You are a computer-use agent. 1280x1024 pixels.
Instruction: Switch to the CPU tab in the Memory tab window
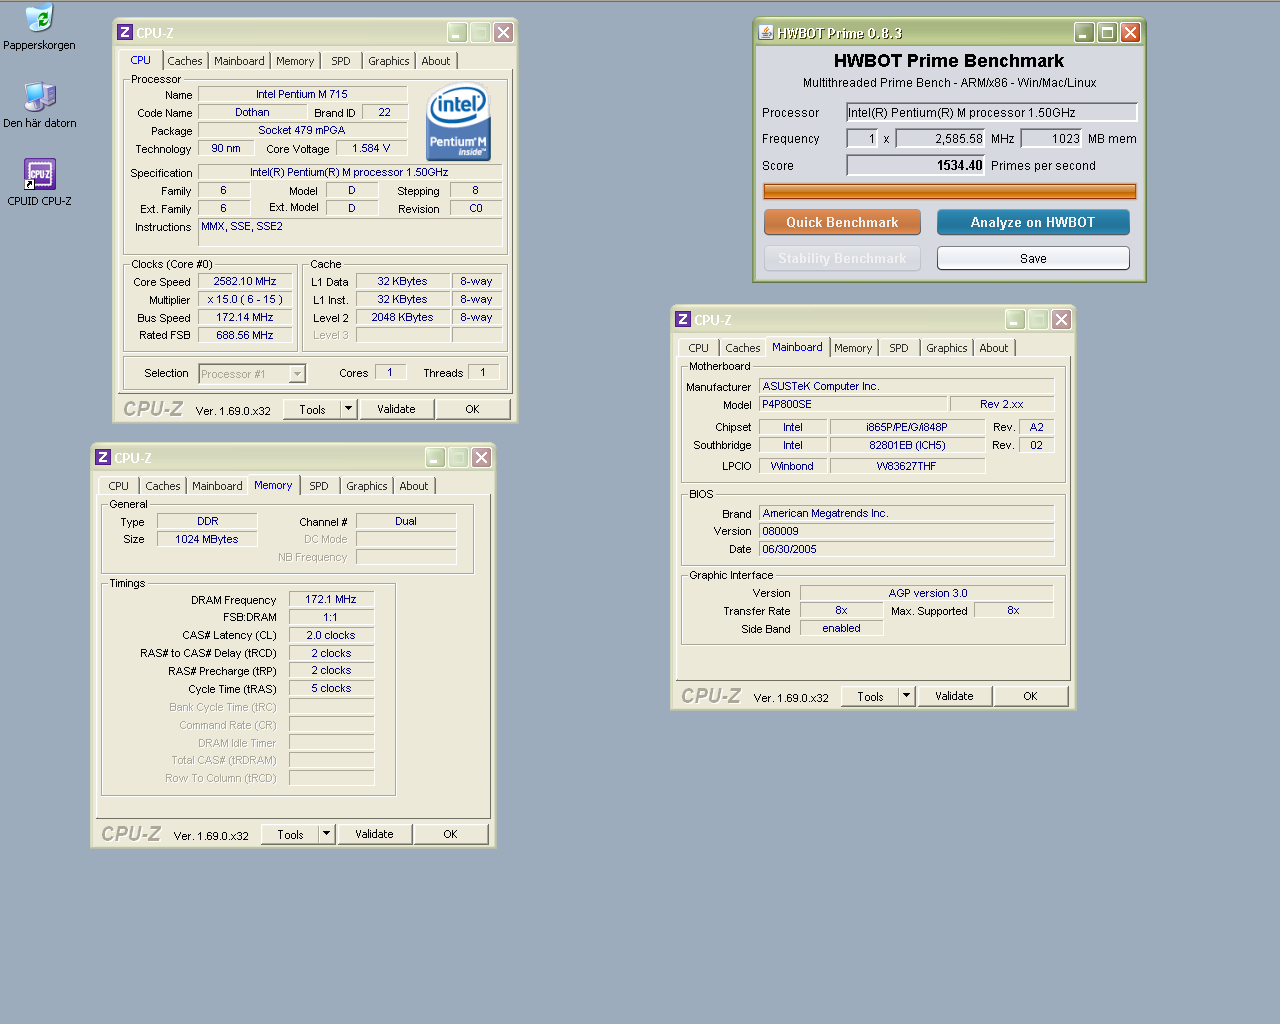click(119, 486)
